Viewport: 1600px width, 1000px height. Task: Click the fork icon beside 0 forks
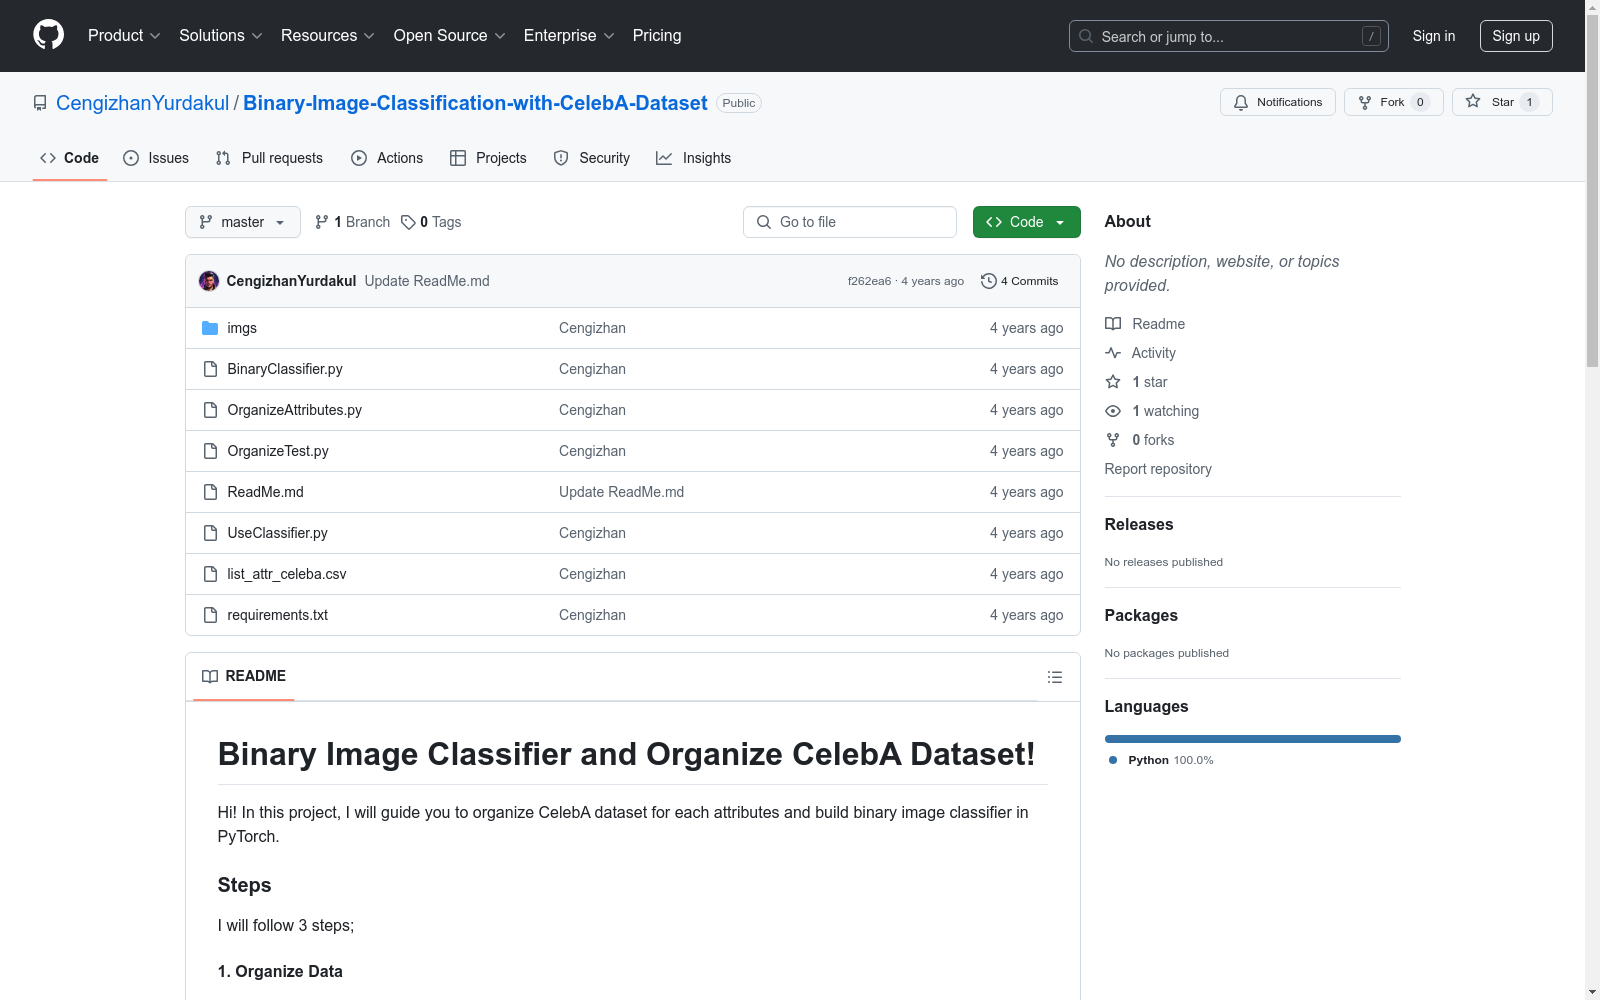click(x=1113, y=440)
